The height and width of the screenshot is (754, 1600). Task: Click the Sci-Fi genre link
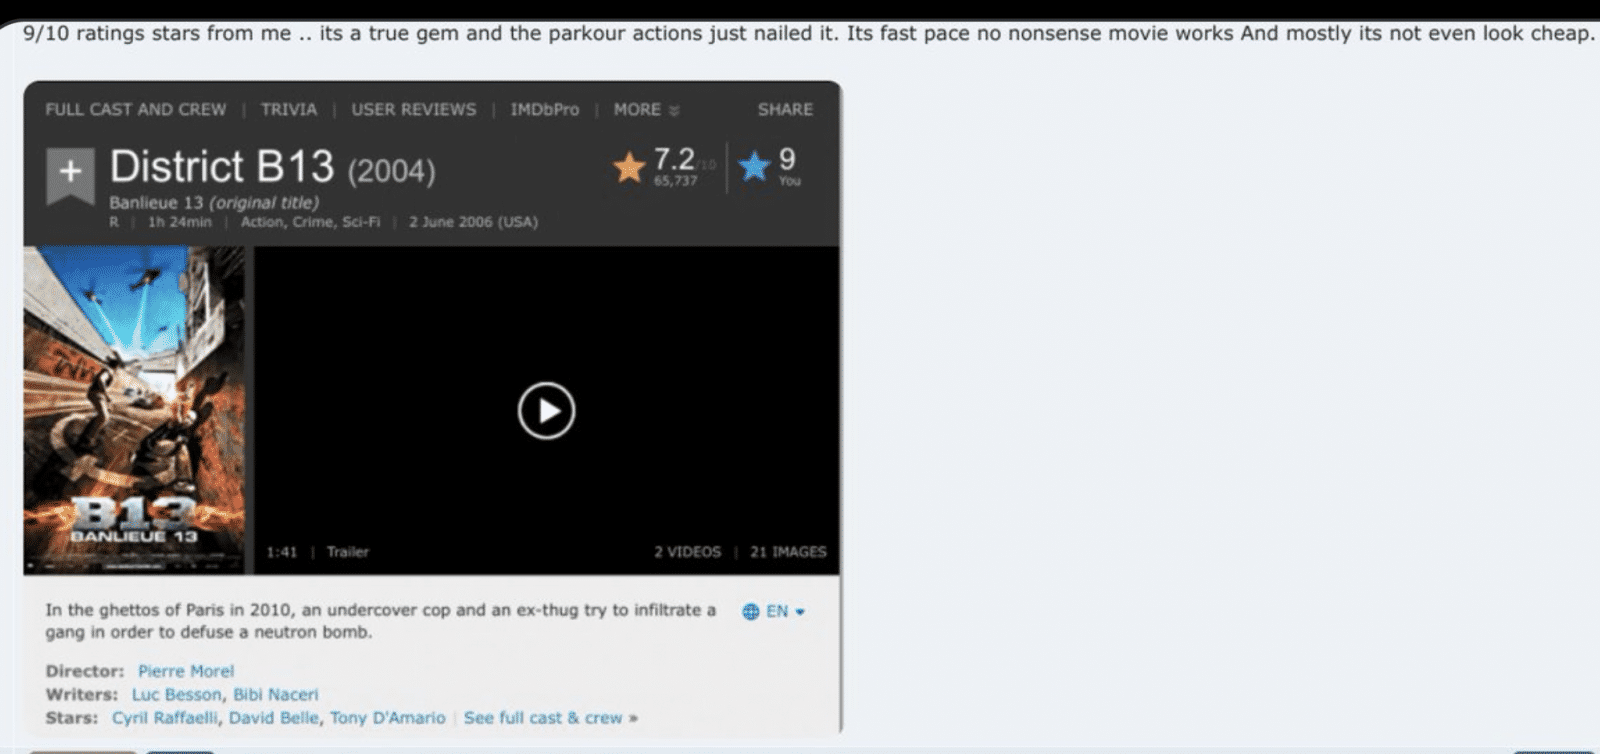[361, 222]
